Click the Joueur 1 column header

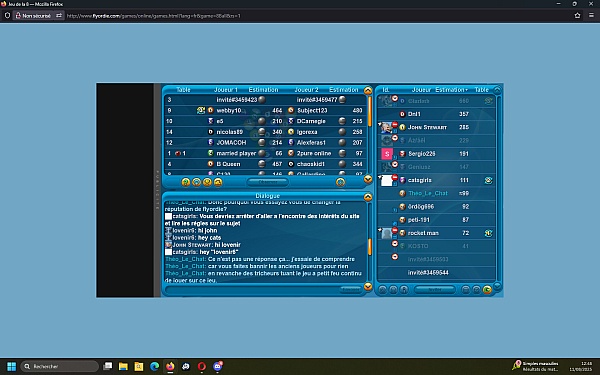coord(226,90)
